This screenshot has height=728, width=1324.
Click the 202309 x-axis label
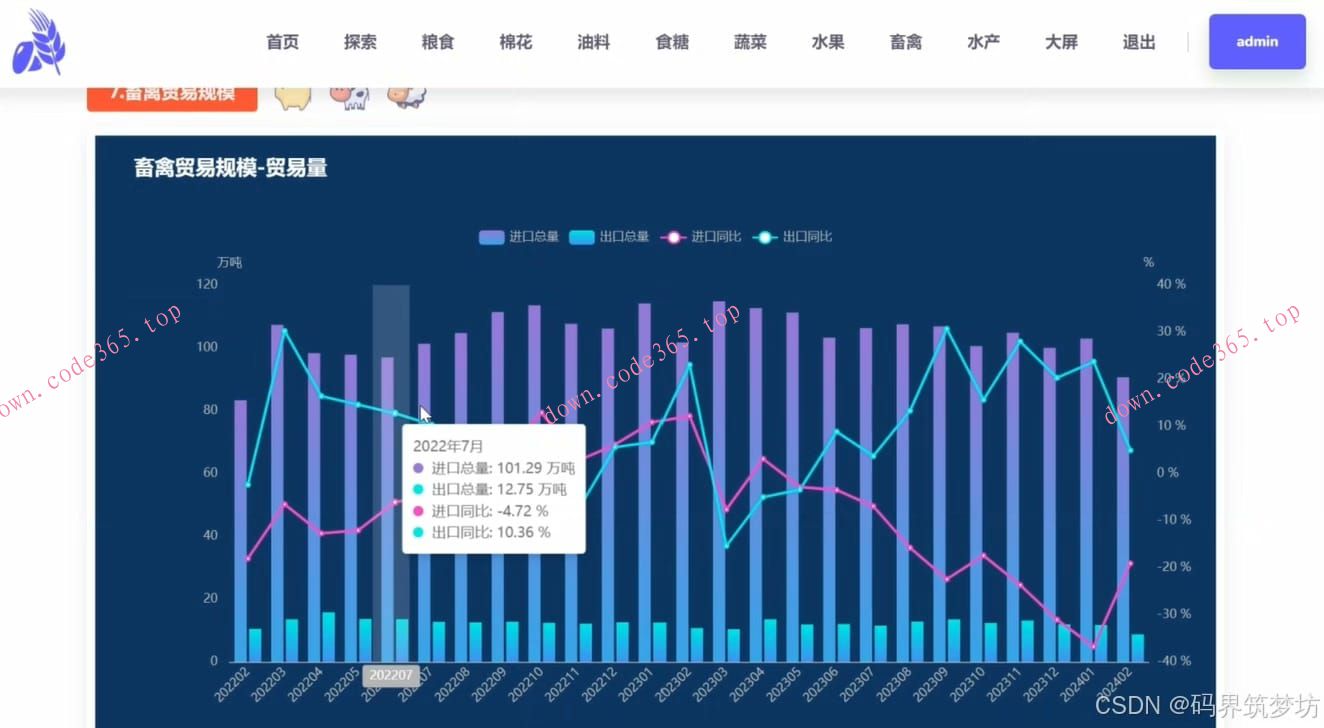pos(933,684)
